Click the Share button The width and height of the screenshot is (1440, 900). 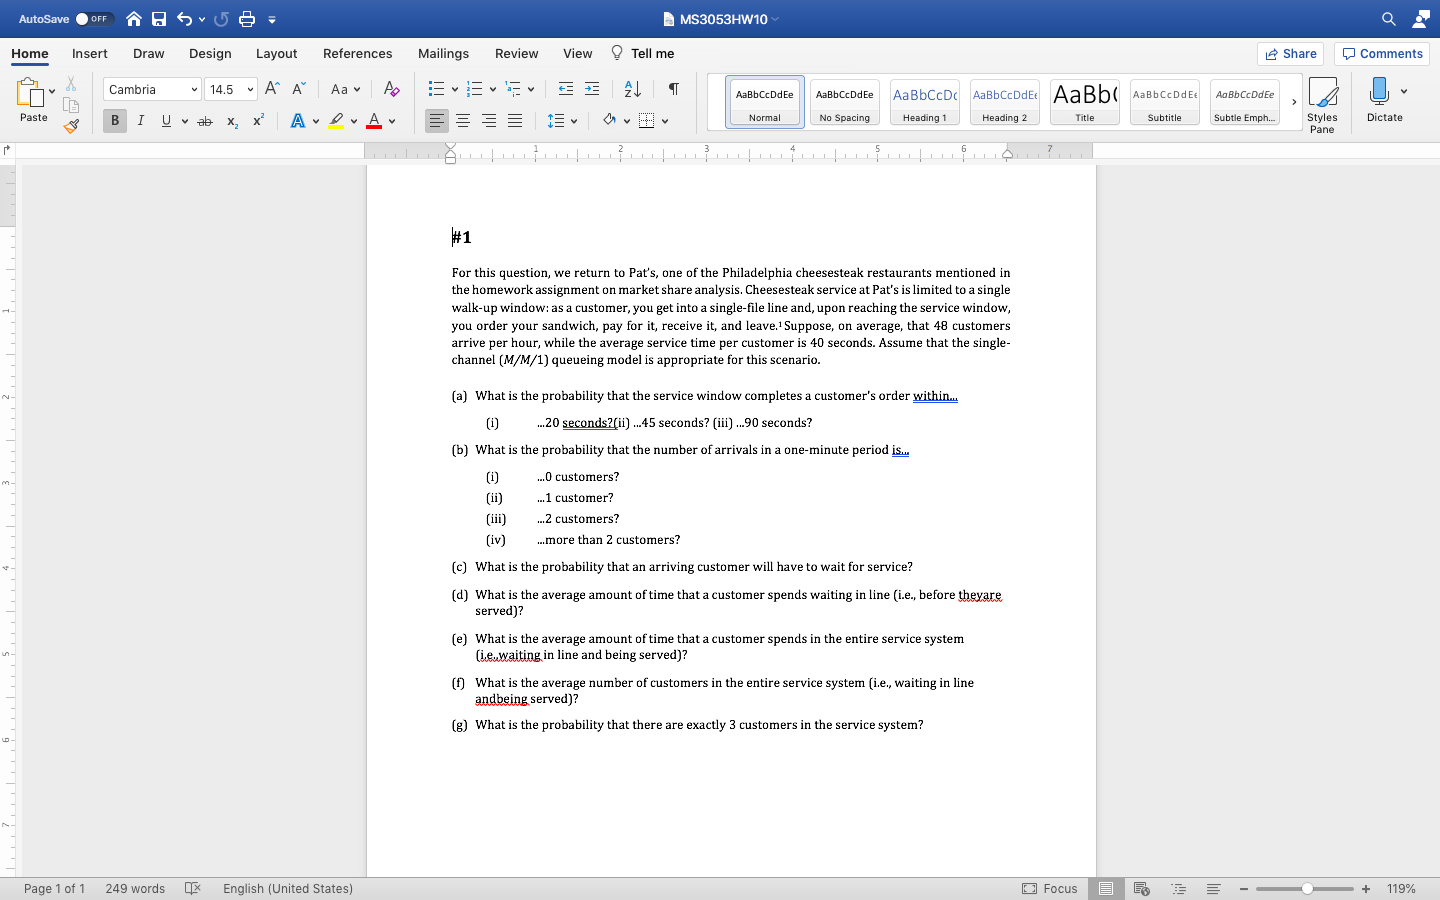pyautogui.click(x=1290, y=54)
